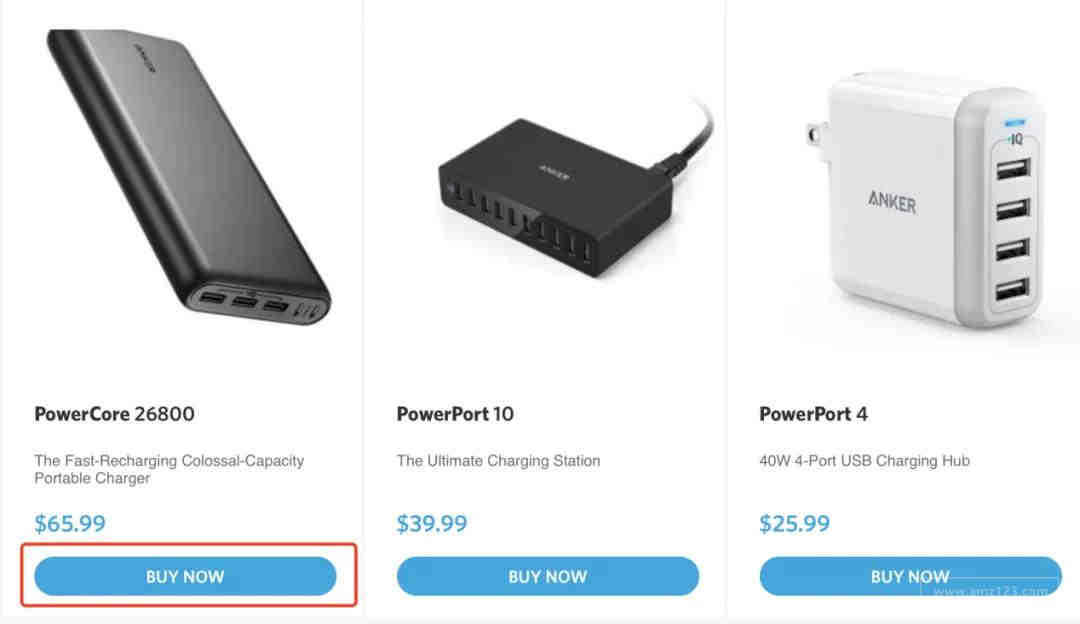Select "The Ultimate Charging Station" description
Screen dimensions: 1080x624
point(498,461)
